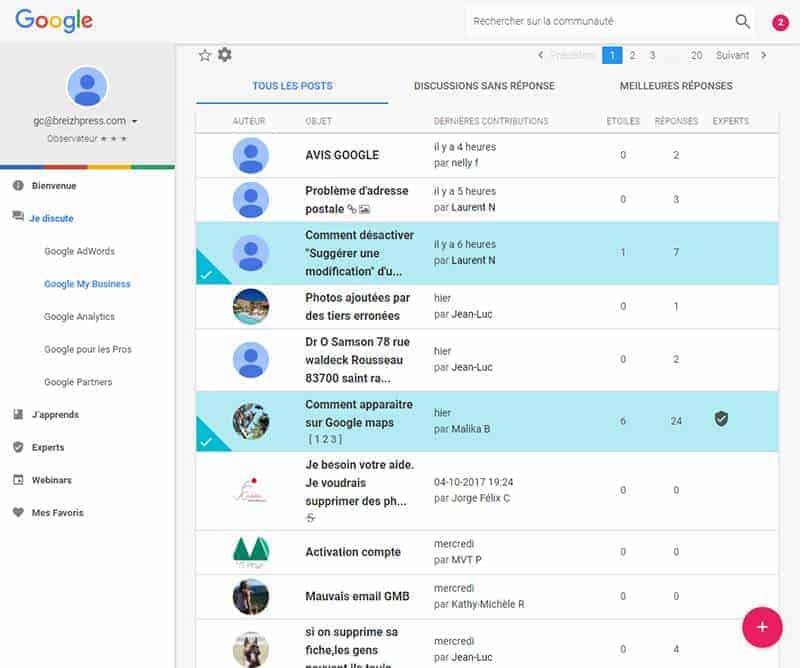Switch to Discussions sans réponse tab
The width and height of the screenshot is (800, 668).
pyautogui.click(x=484, y=86)
